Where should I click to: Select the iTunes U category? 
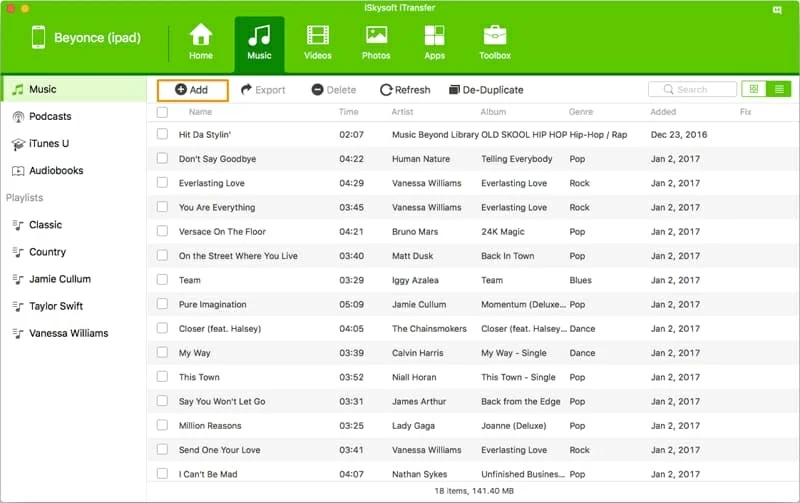[49, 143]
